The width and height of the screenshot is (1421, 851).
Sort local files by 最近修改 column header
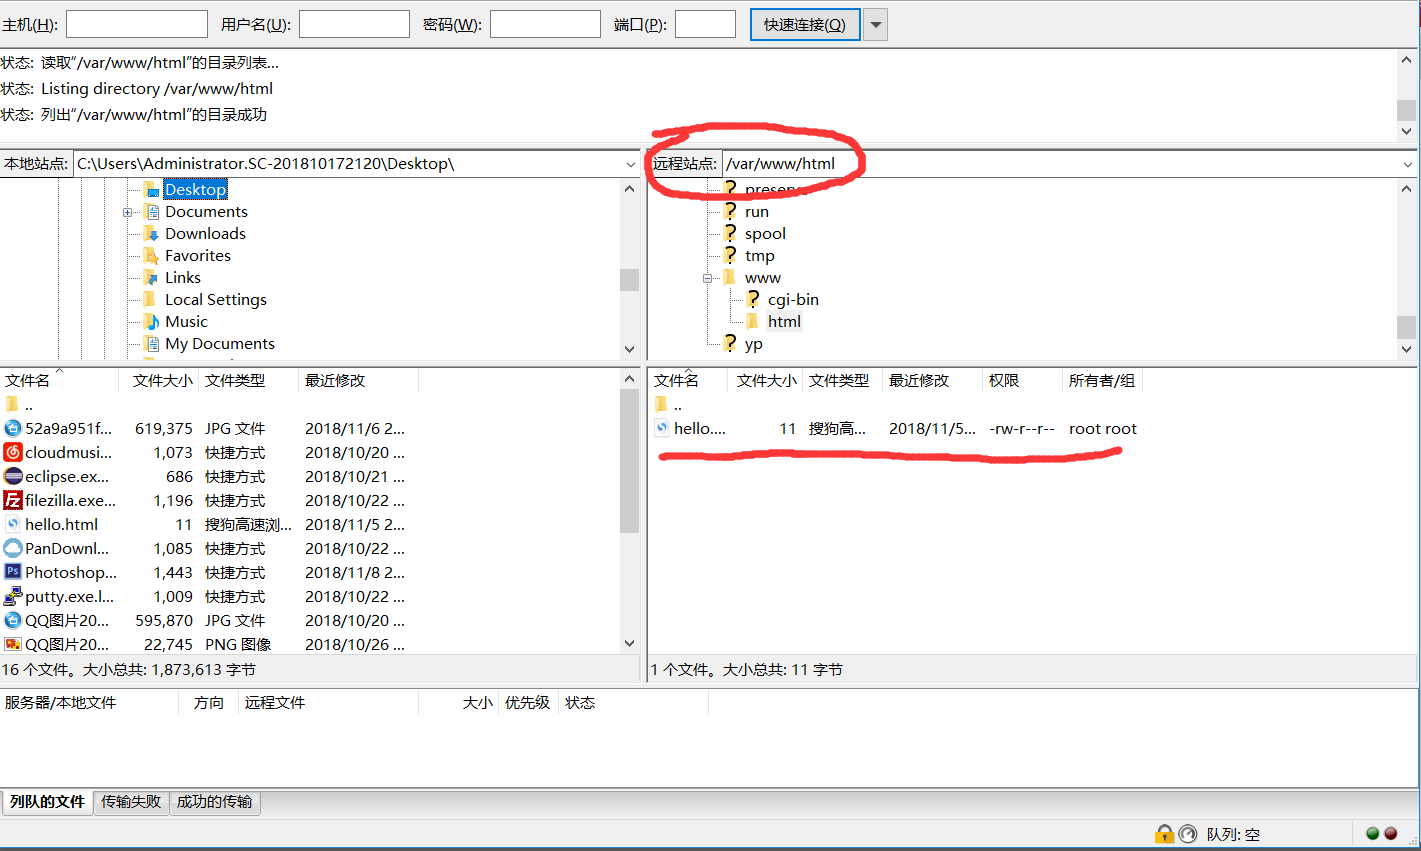click(x=358, y=380)
